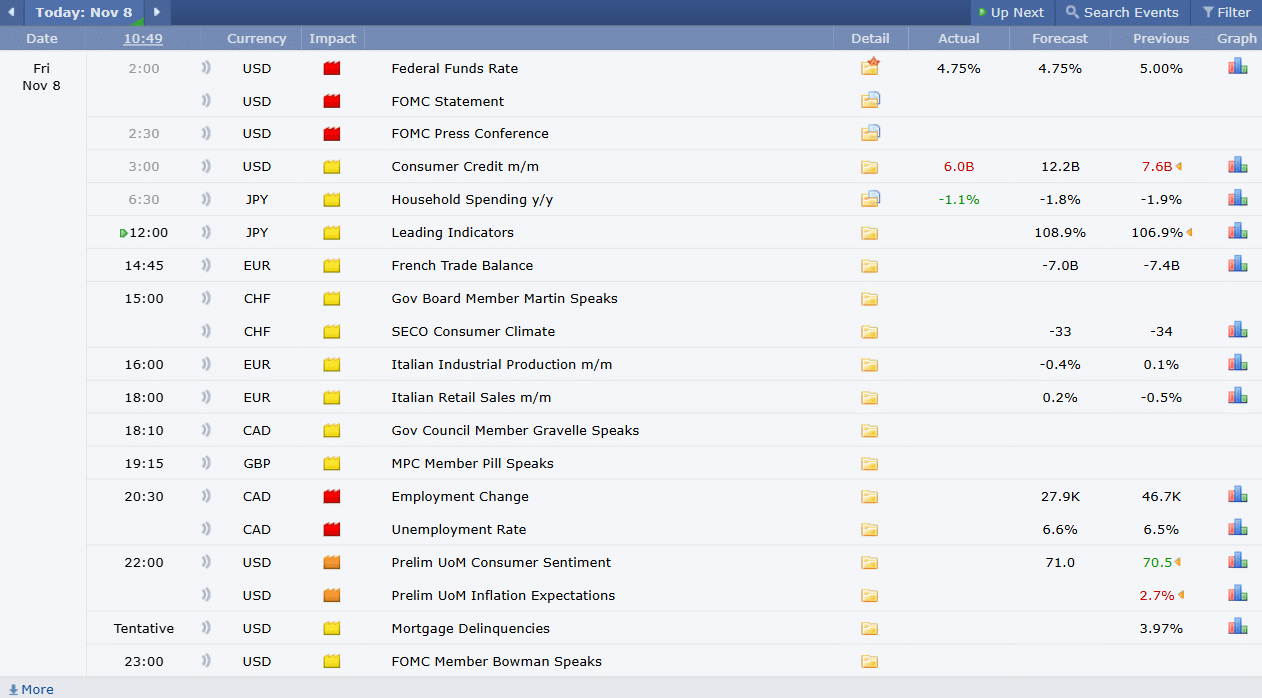Open detail folder for Household Spending y/y
1262x698 pixels.
point(870,198)
